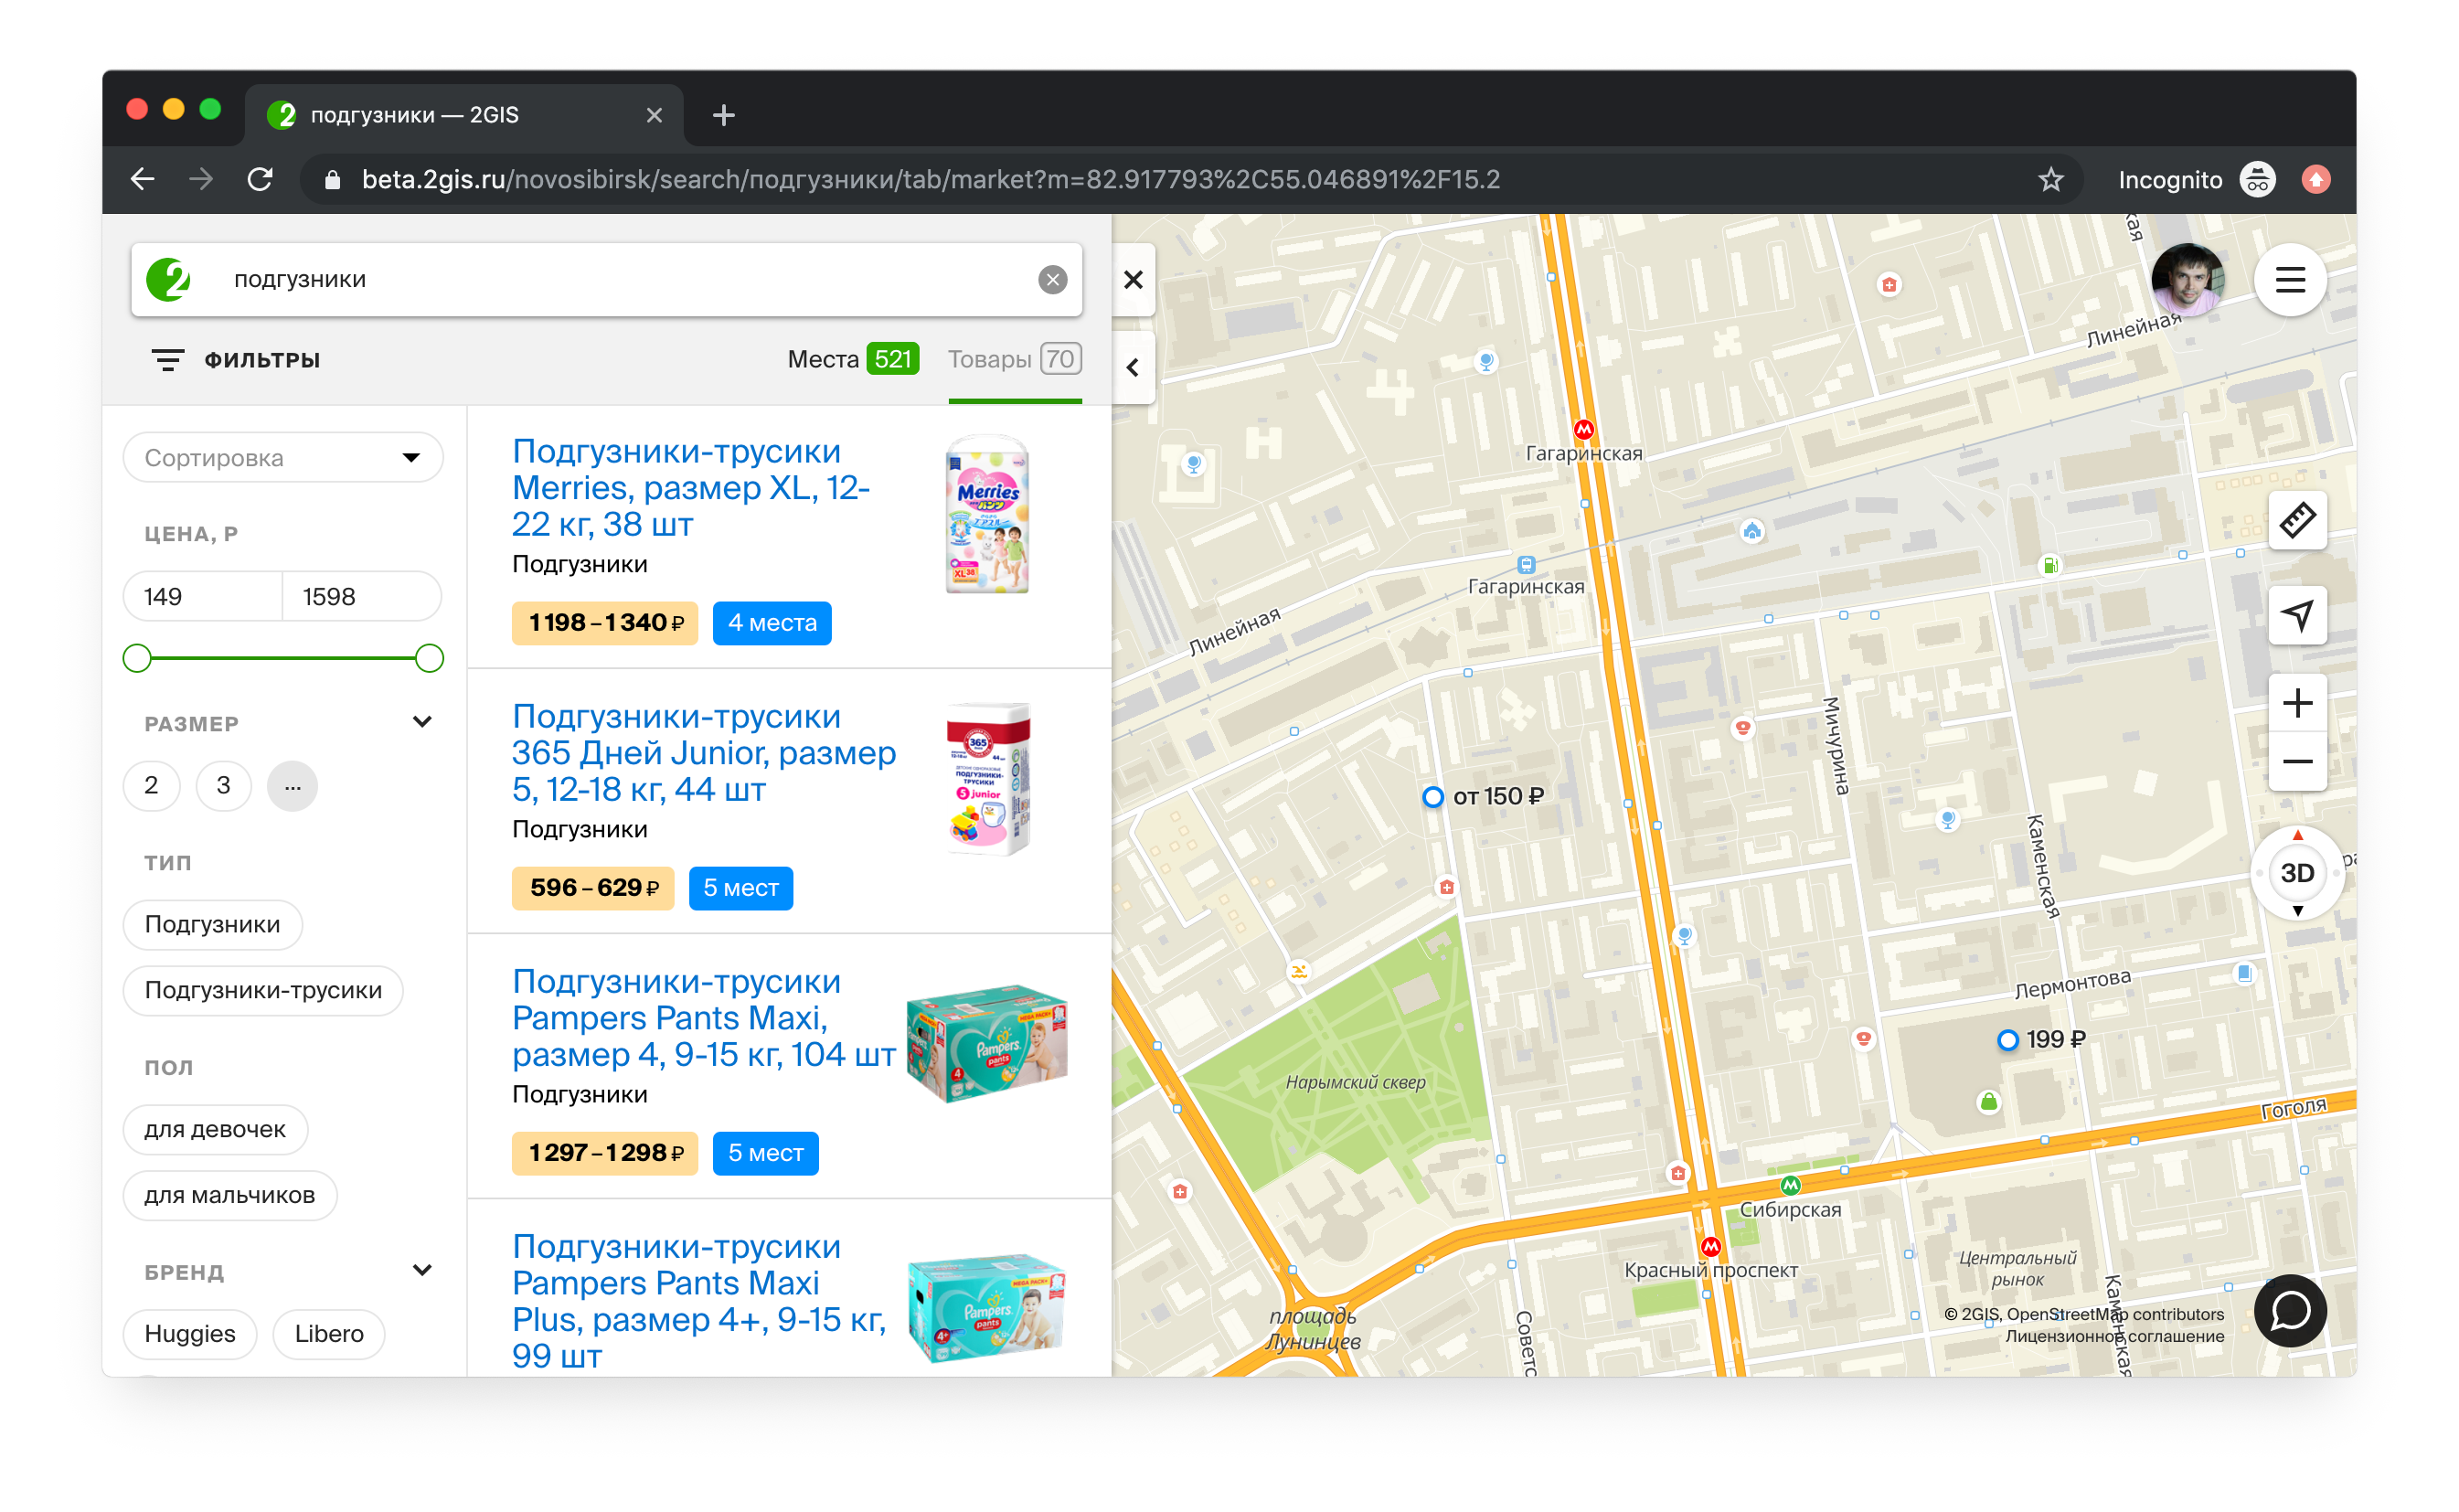Clear the search field text
Image resolution: width=2459 pixels, height=1512 pixels.
click(x=1052, y=280)
